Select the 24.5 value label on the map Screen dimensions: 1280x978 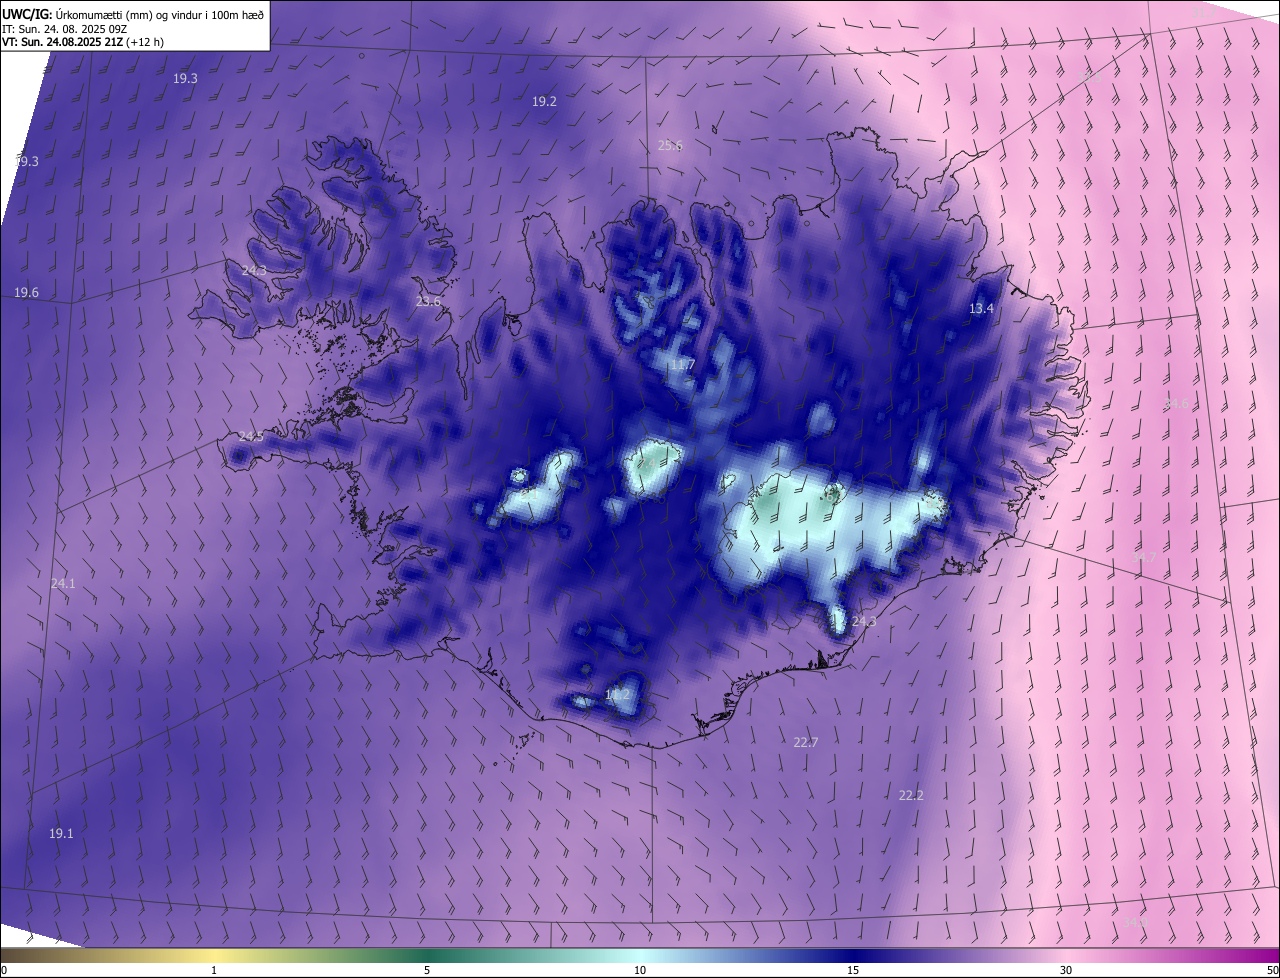[x=251, y=437]
